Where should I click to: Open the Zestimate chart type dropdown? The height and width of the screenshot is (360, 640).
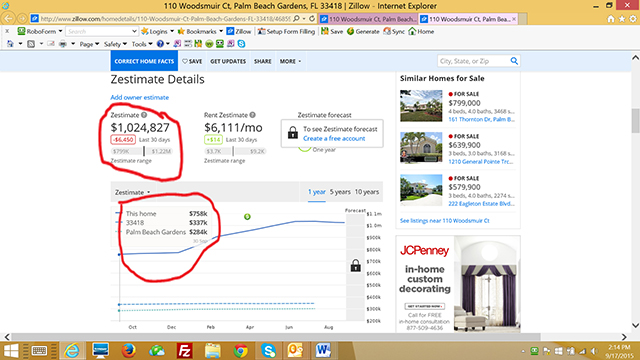pos(132,192)
